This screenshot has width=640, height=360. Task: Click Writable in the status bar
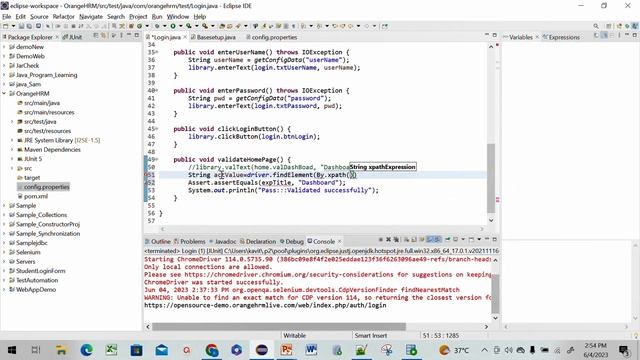click(294, 335)
